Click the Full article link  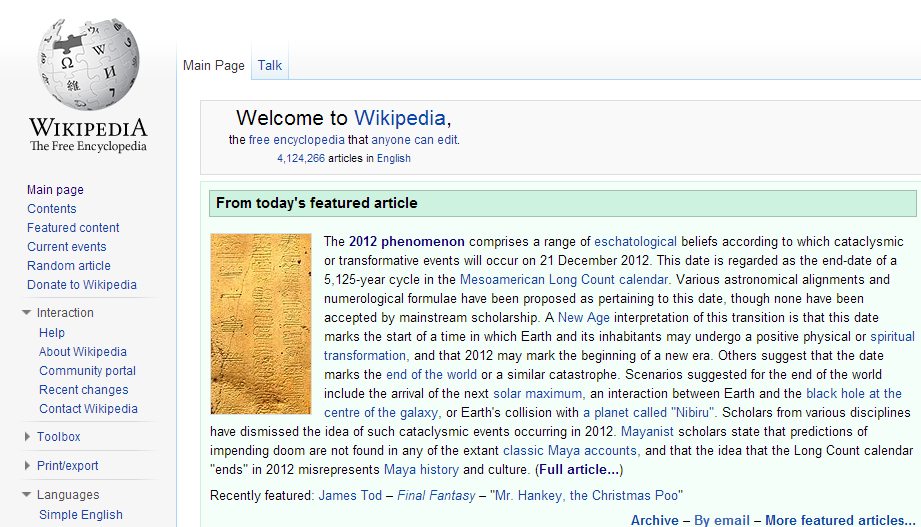tap(579, 470)
